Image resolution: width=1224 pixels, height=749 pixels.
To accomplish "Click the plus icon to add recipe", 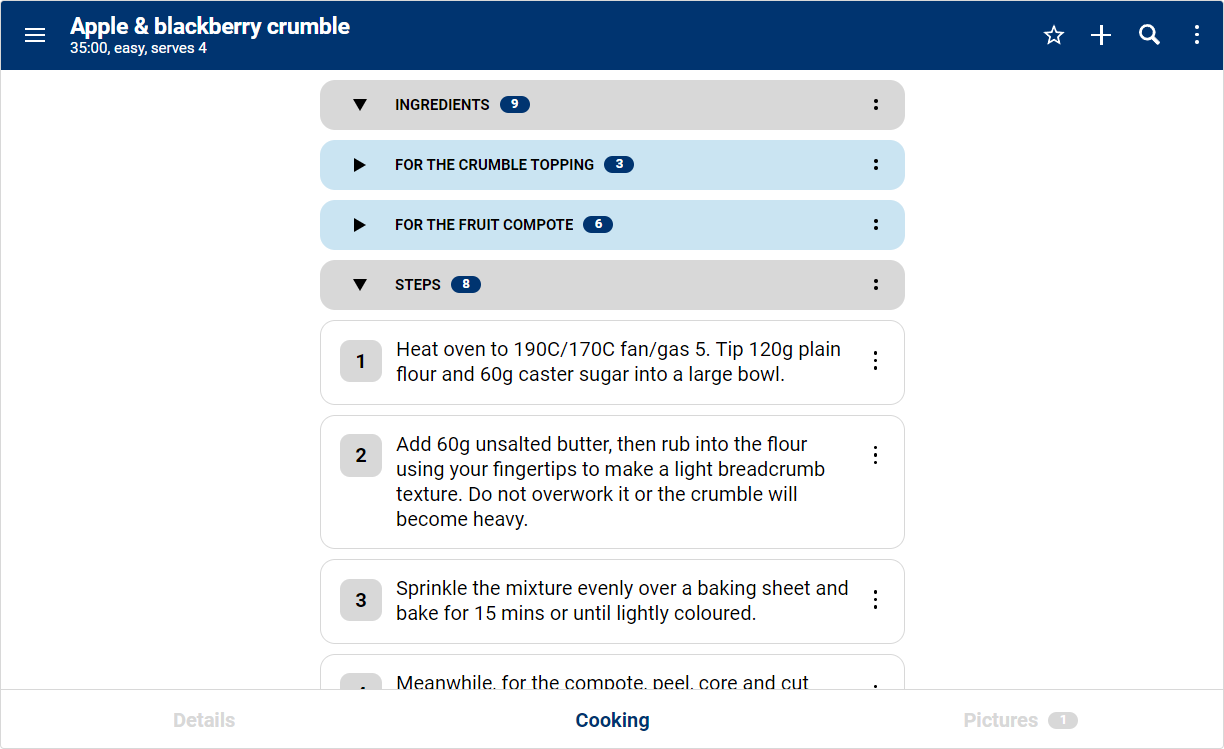I will [1101, 35].
